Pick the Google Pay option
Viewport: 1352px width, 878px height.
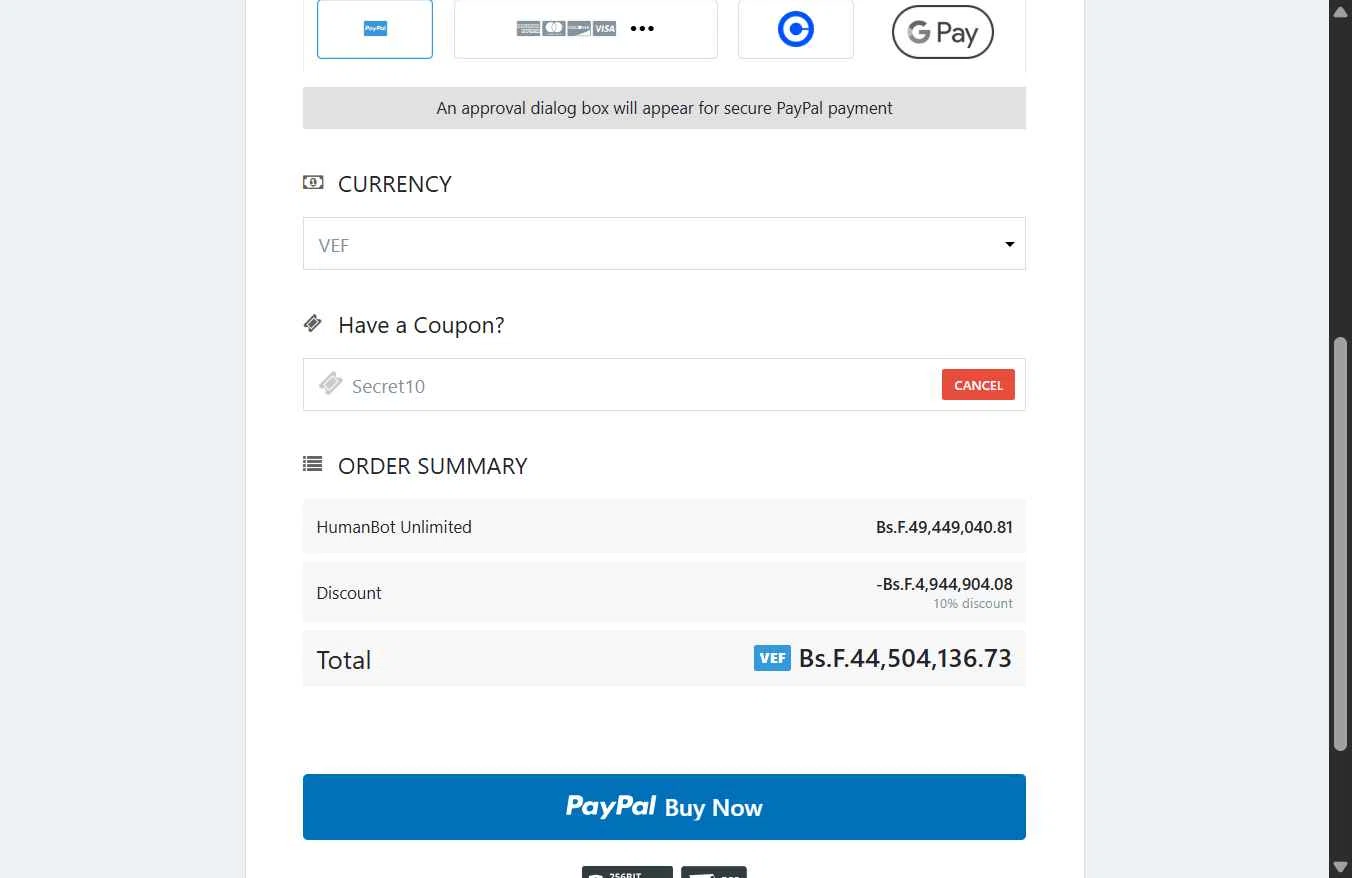(x=942, y=32)
